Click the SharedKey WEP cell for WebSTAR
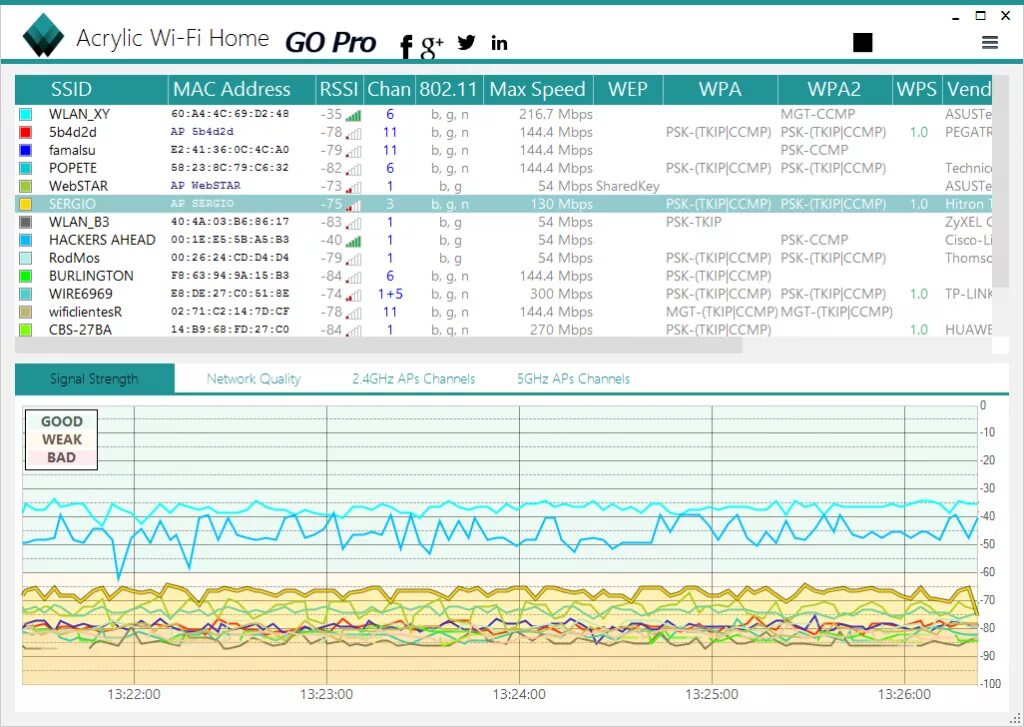1024x727 pixels. click(x=628, y=186)
